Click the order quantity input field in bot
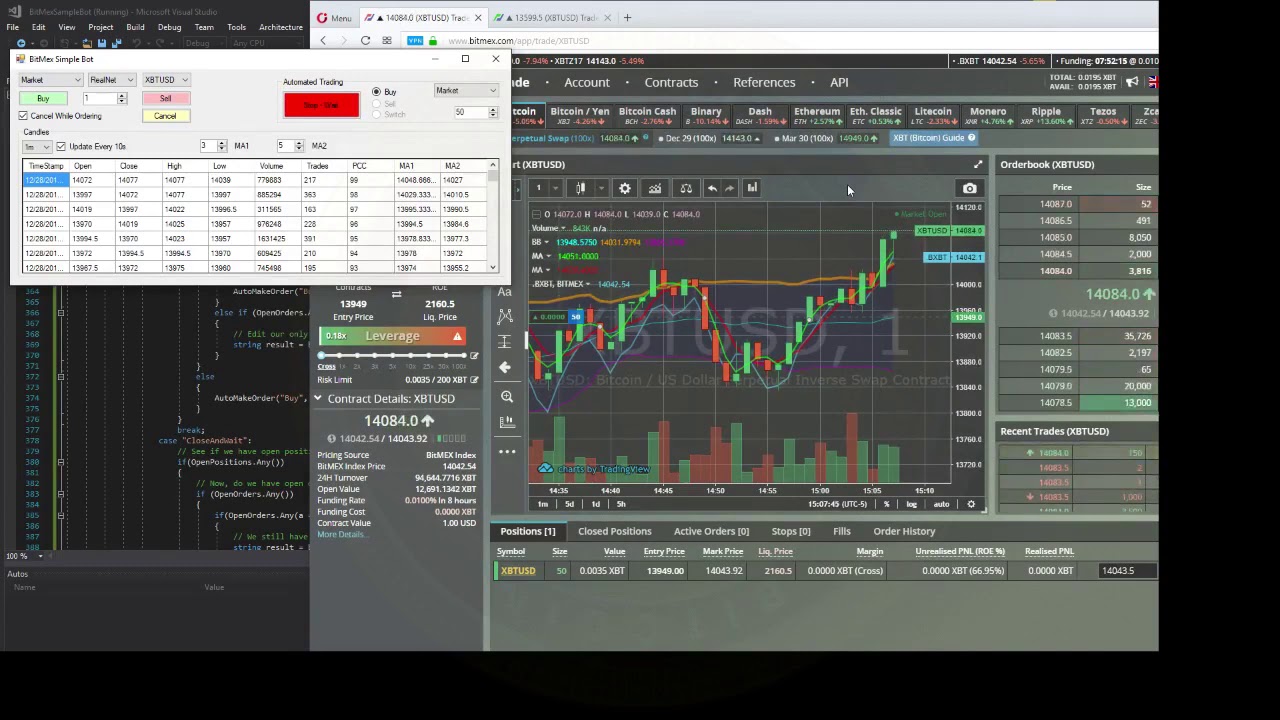1280x720 pixels. click(100, 98)
